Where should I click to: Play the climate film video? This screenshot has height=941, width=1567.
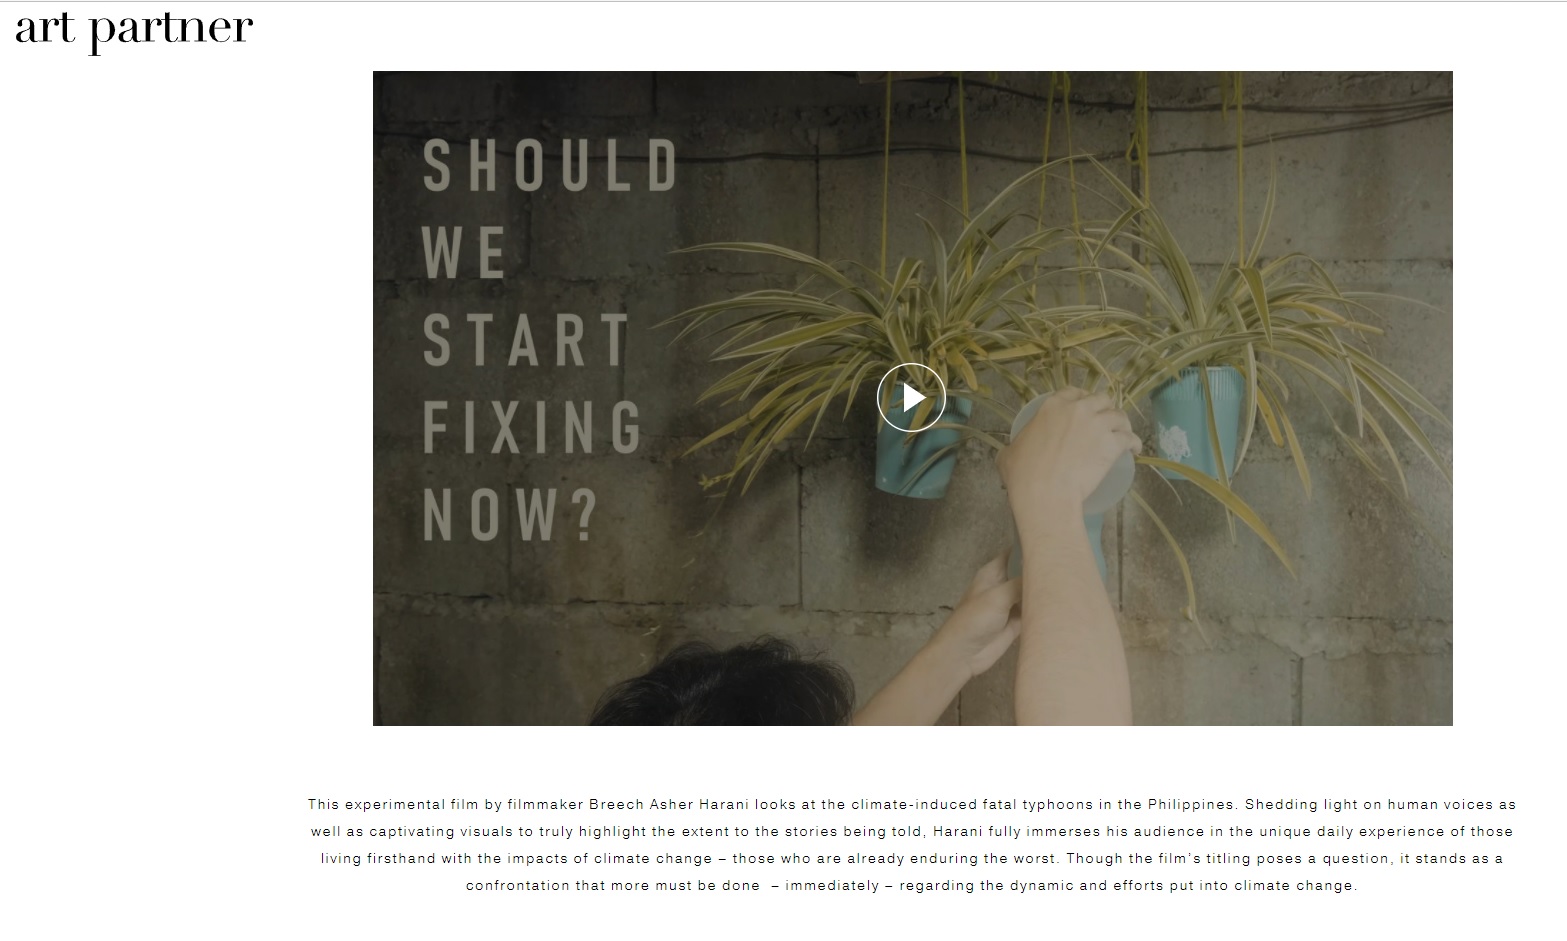(911, 398)
